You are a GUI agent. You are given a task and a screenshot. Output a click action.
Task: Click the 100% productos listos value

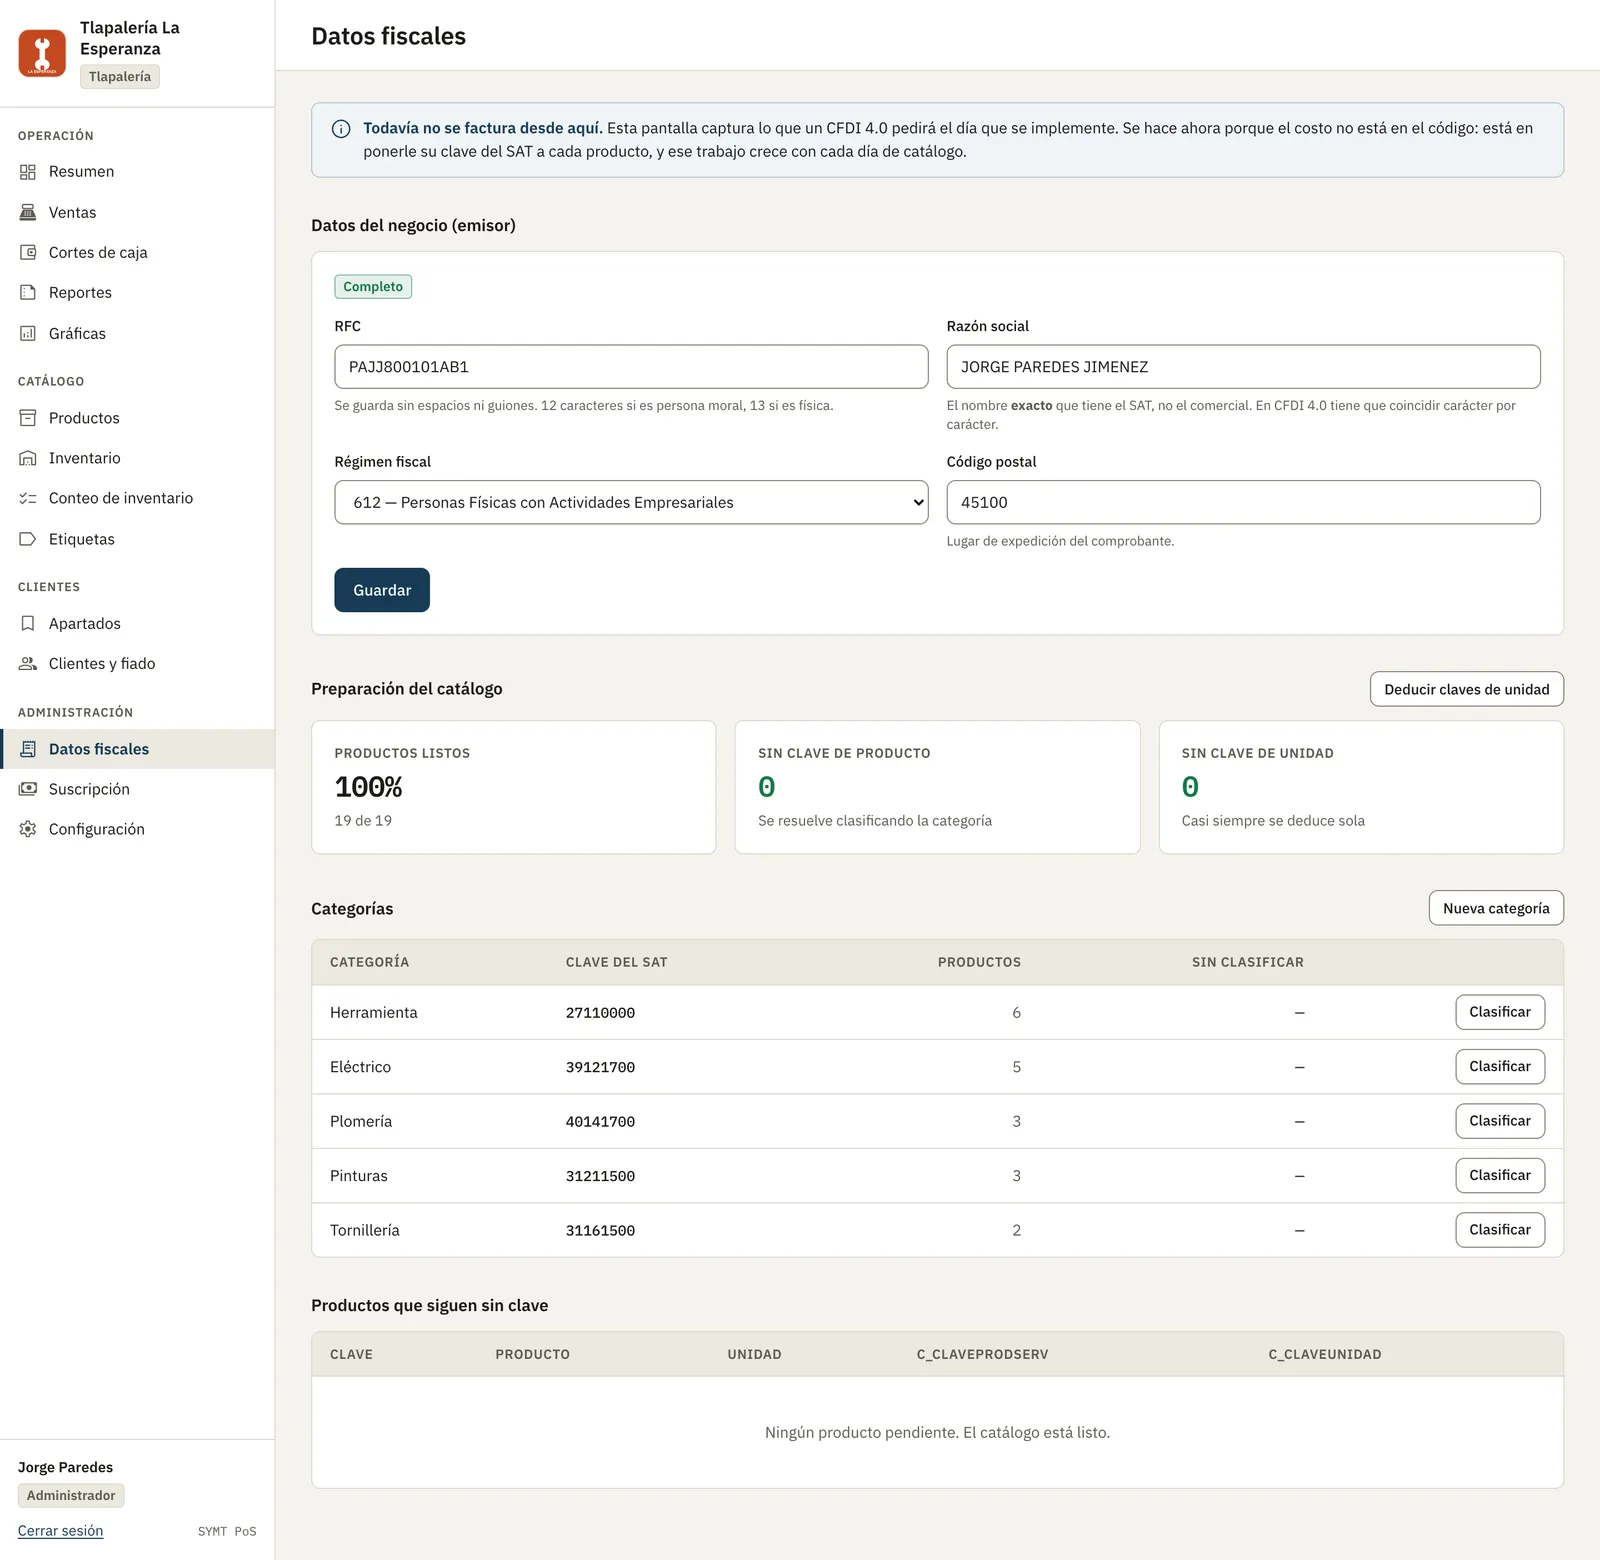pyautogui.click(x=368, y=787)
